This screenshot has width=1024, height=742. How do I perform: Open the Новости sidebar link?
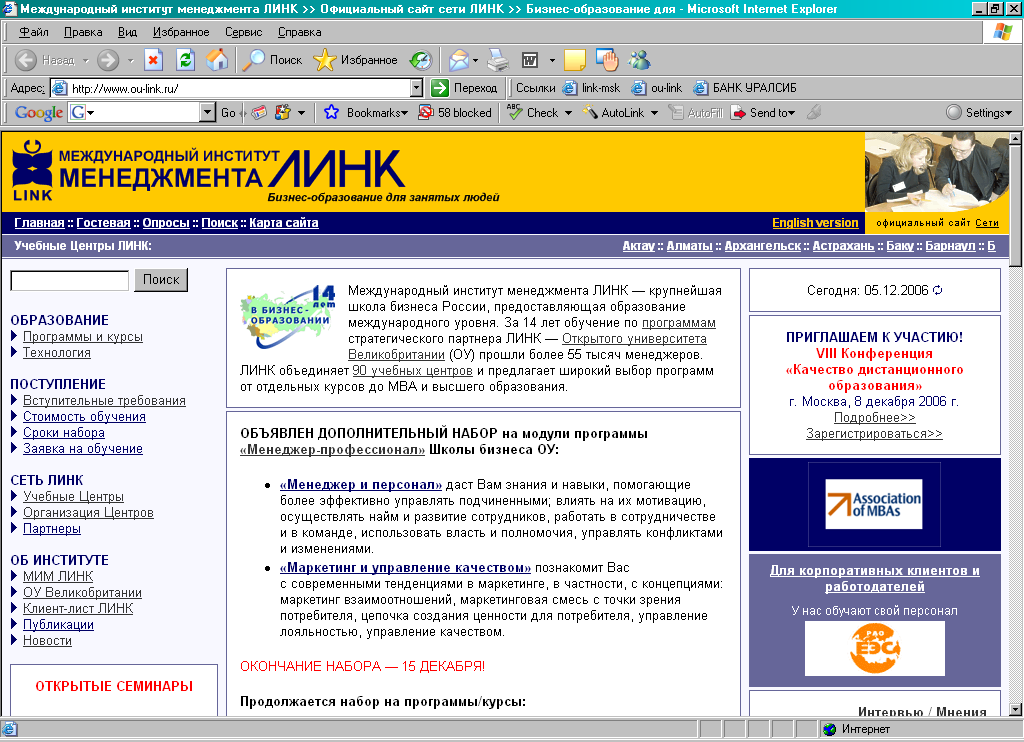(47, 641)
